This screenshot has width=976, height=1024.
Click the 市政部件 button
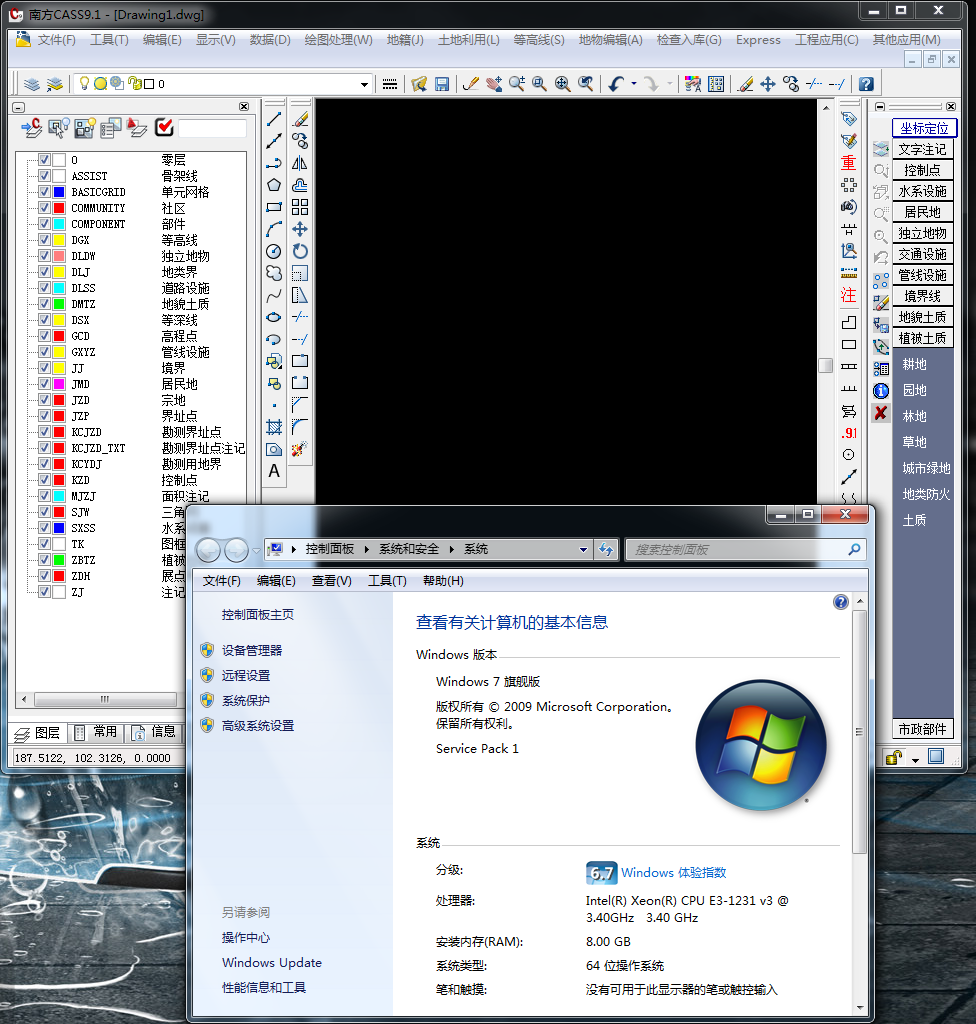(922, 729)
